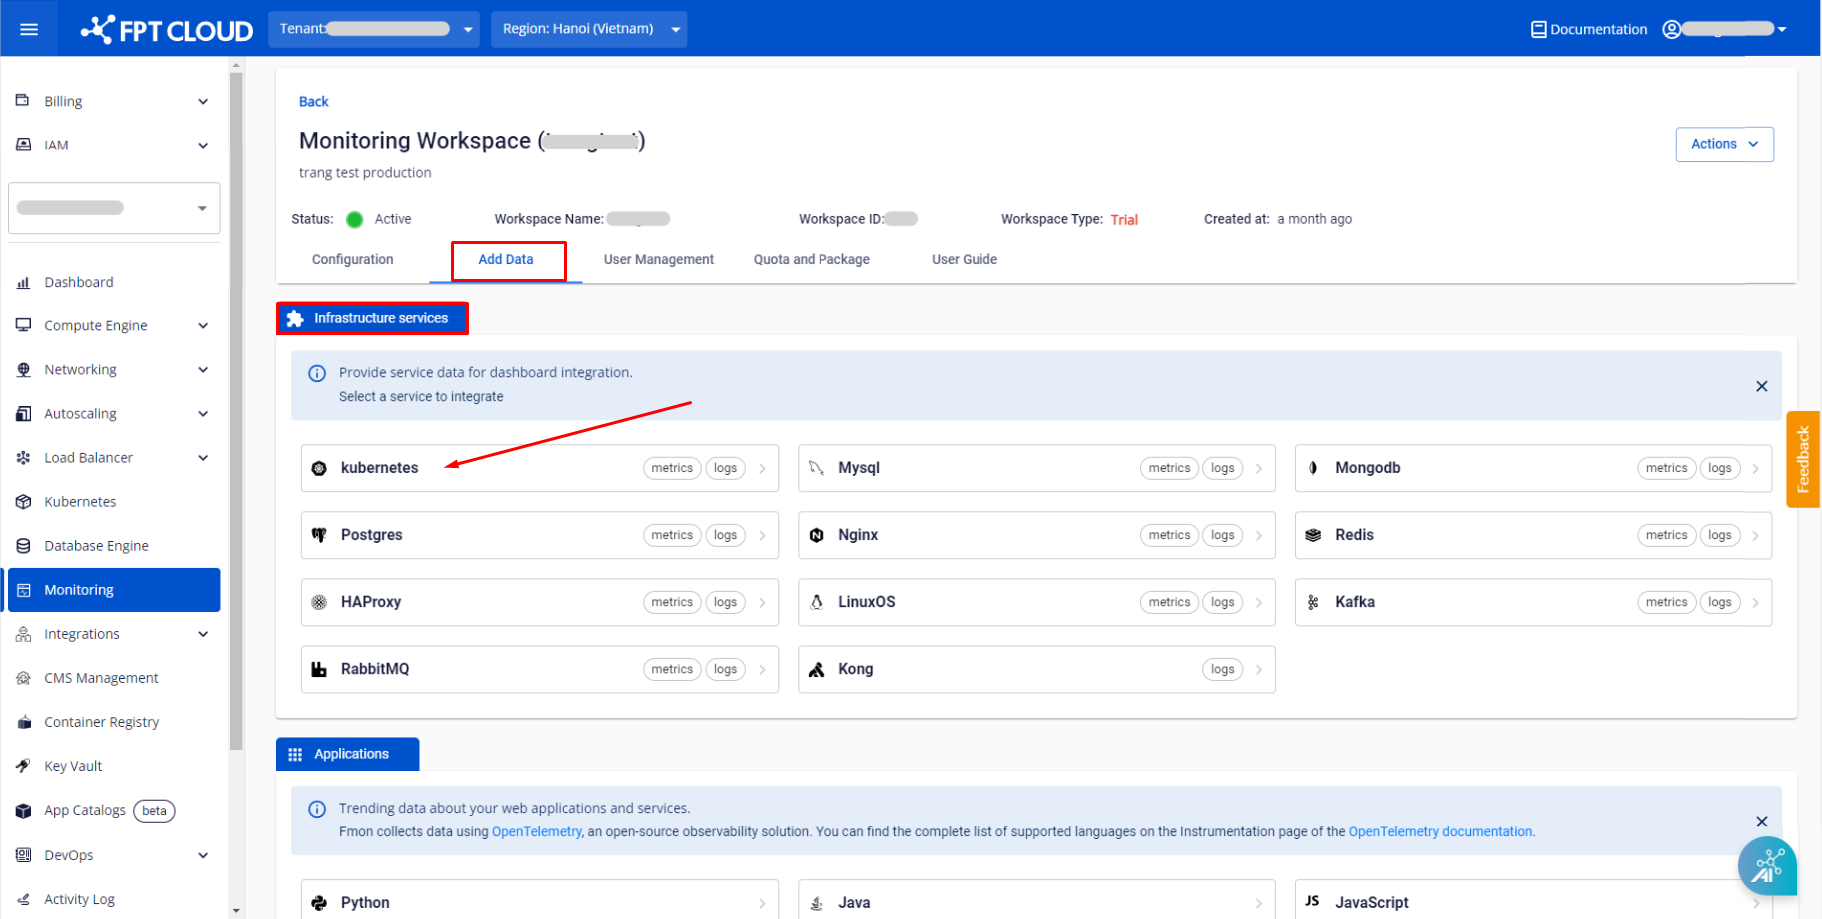Dismiss the infrastructure services info banner
Screen dimensions: 1822x919
point(1761,386)
